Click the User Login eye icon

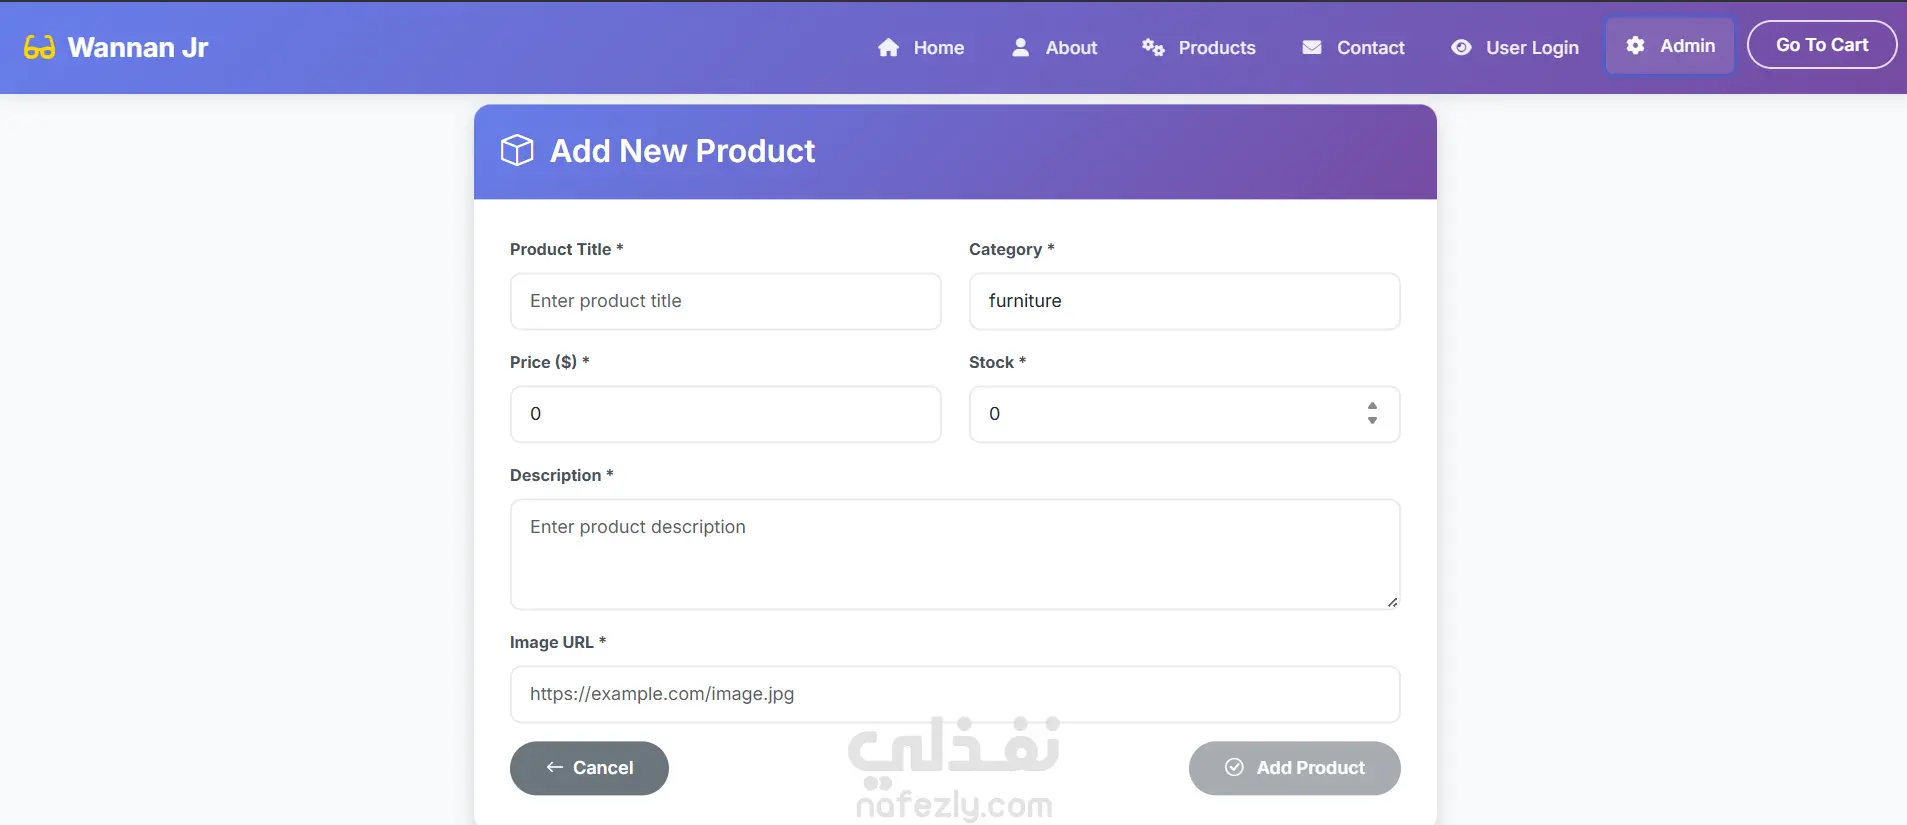click(1461, 48)
